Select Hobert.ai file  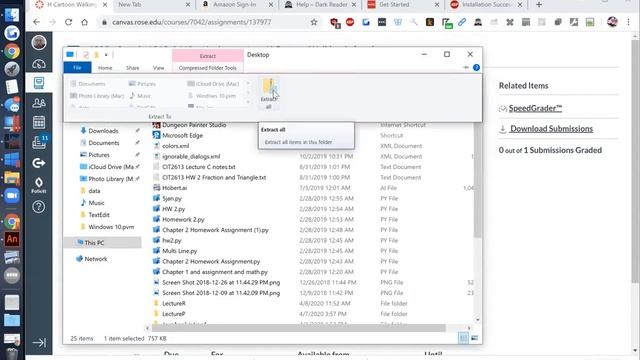pos(174,188)
